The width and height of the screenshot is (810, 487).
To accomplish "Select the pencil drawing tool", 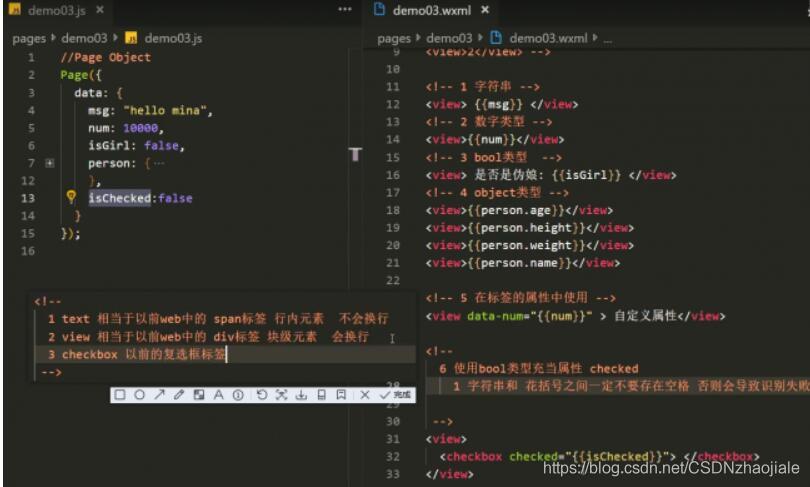I will pos(179,395).
